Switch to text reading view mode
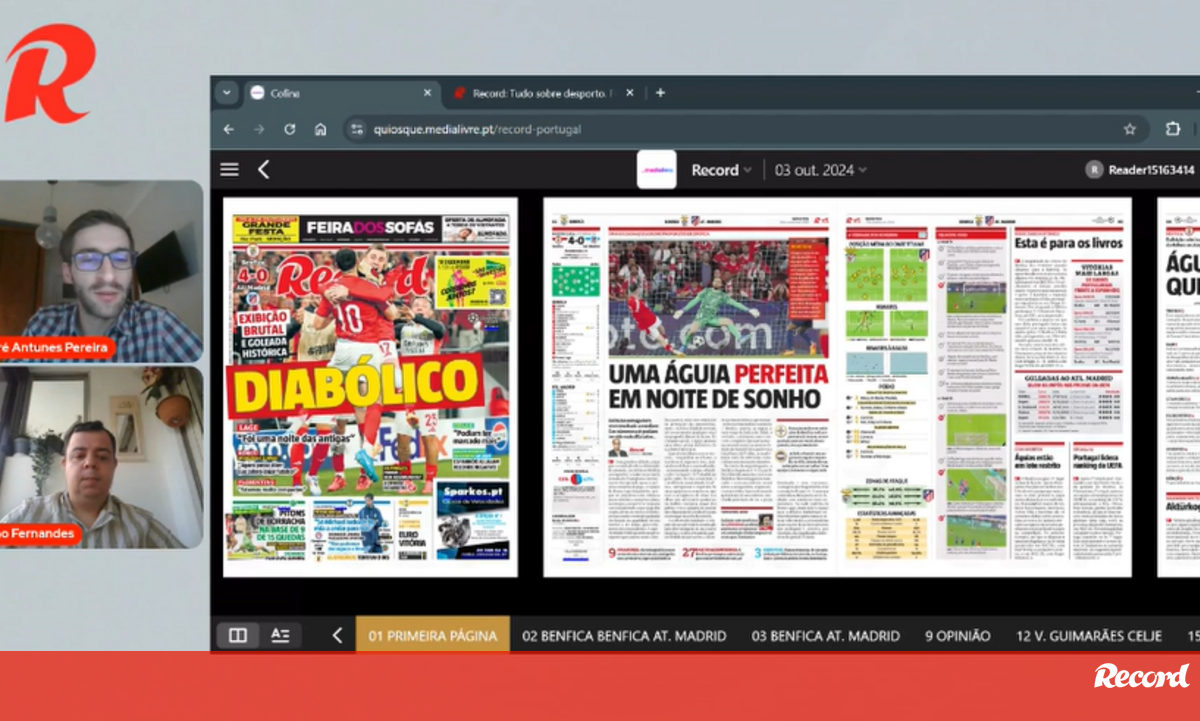1200x721 pixels. tap(280, 635)
